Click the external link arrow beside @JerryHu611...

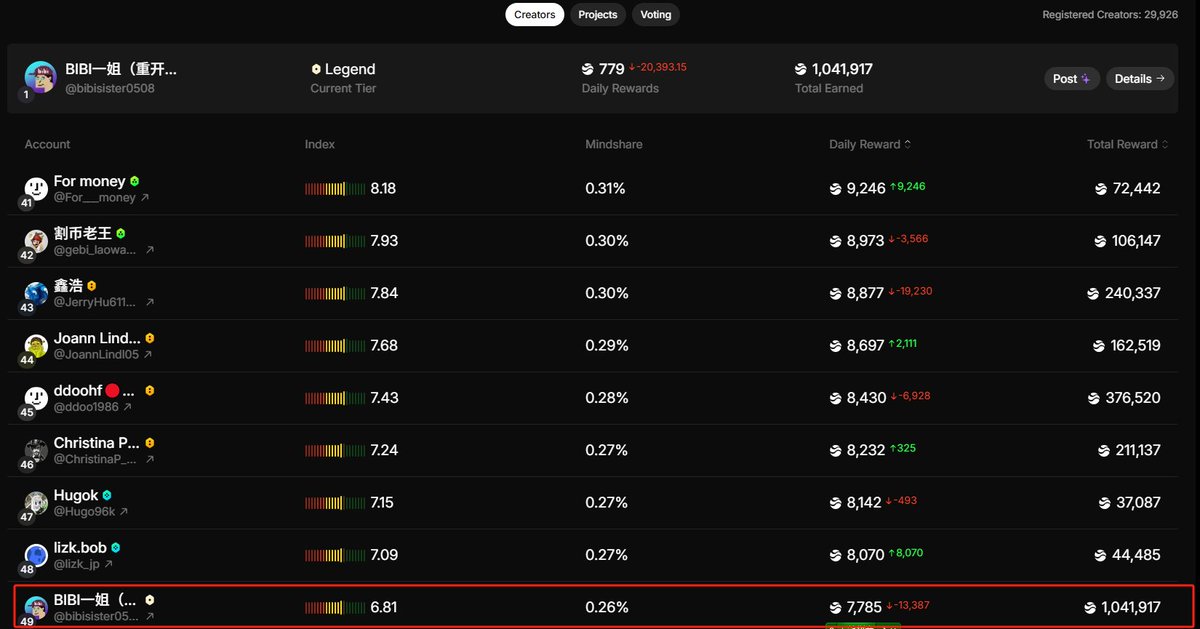150,302
